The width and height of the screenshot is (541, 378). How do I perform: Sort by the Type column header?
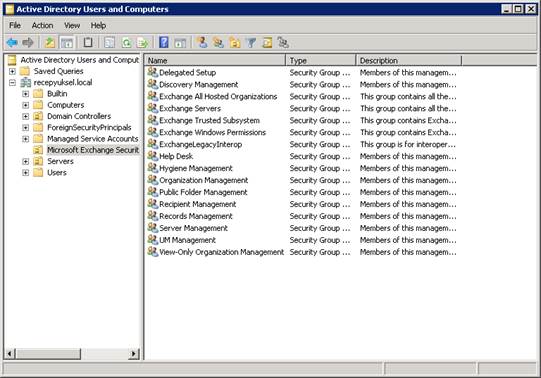[321, 61]
